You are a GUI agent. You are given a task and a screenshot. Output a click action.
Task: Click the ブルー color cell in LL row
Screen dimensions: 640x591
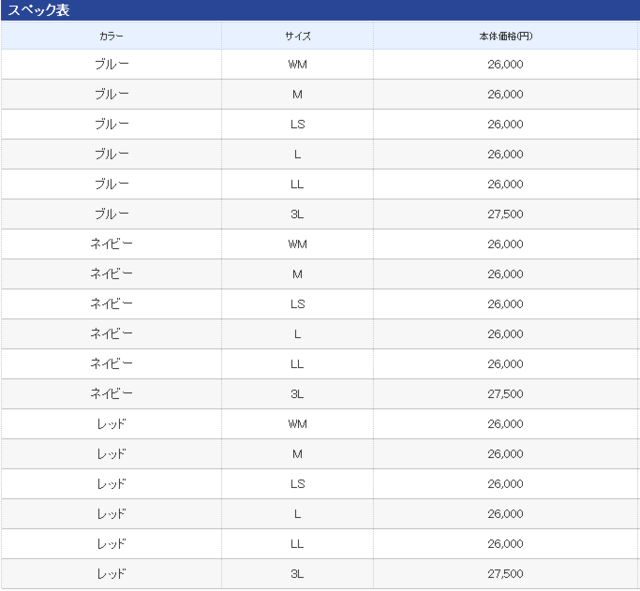(x=112, y=185)
